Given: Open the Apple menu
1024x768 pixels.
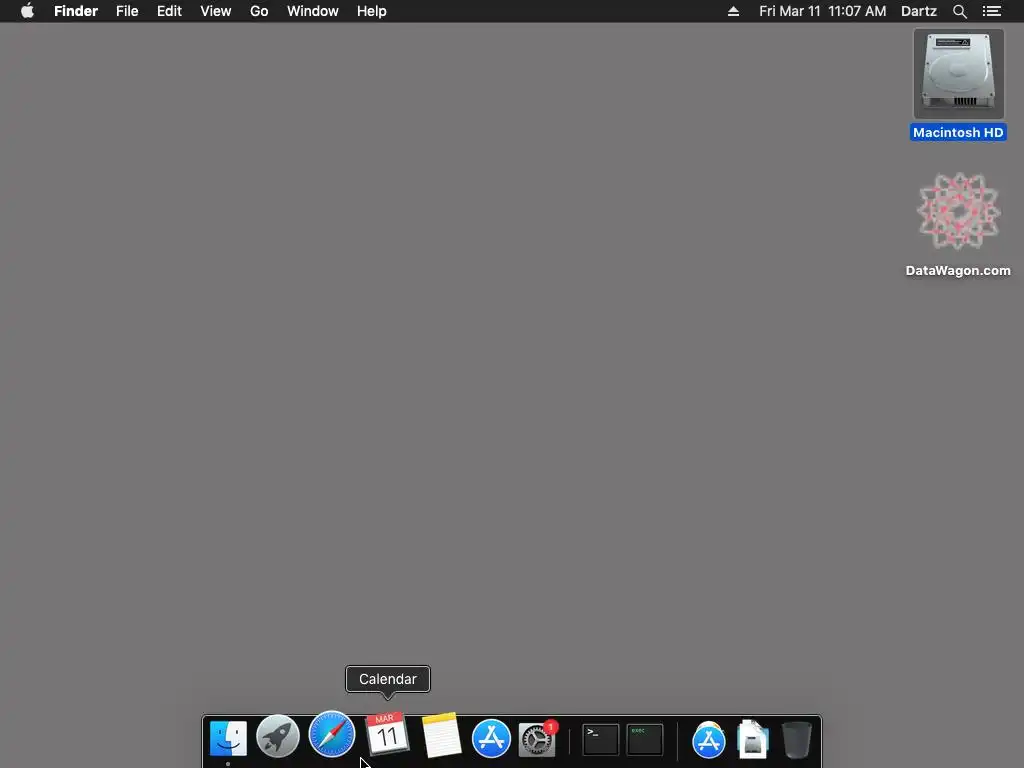Looking at the screenshot, I should tap(27, 11).
